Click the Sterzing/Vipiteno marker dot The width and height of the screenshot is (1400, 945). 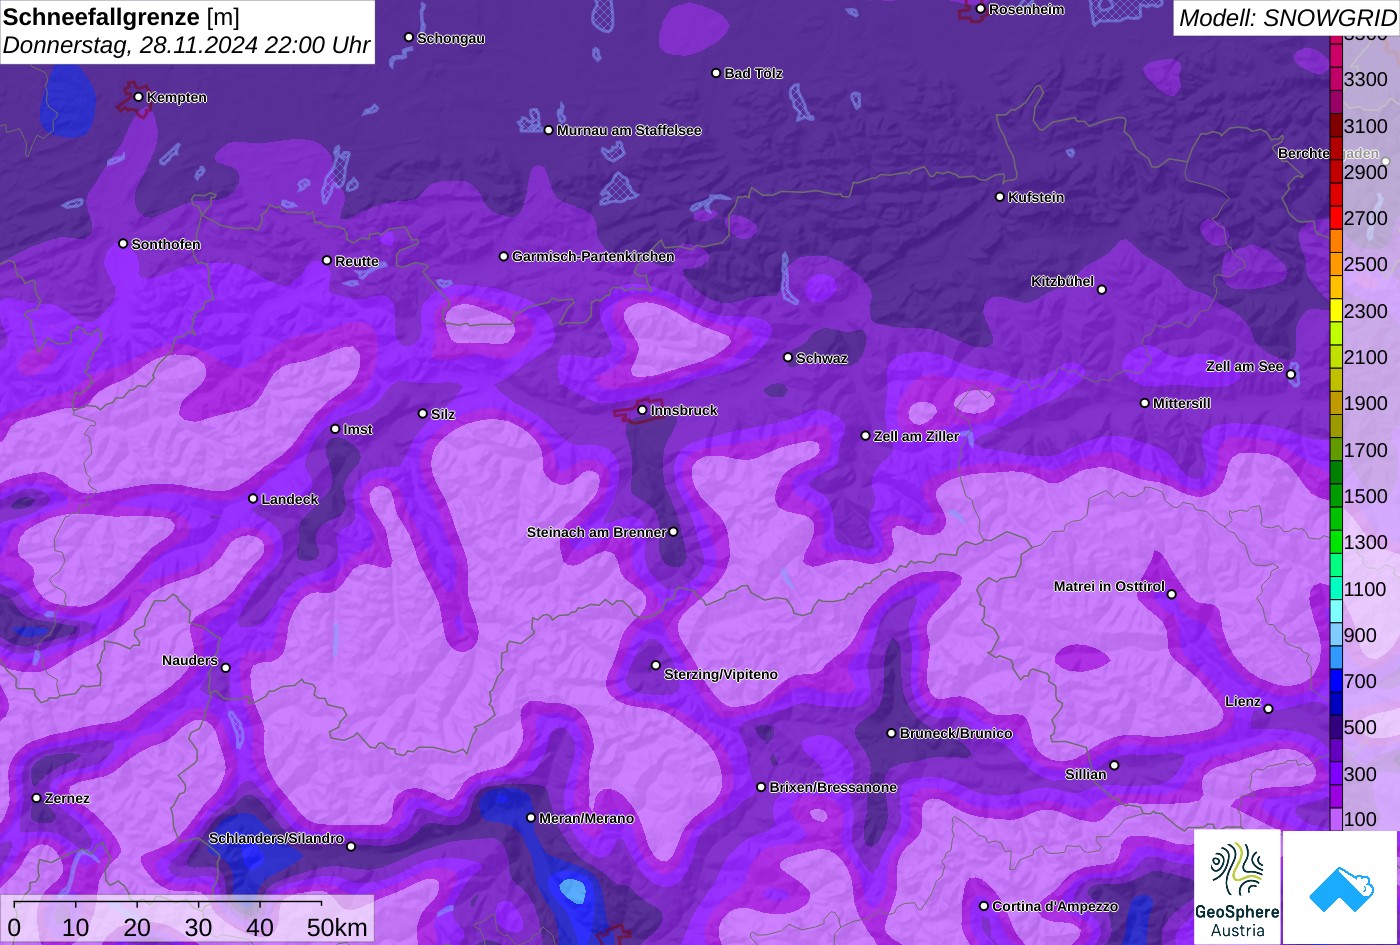coord(656,665)
